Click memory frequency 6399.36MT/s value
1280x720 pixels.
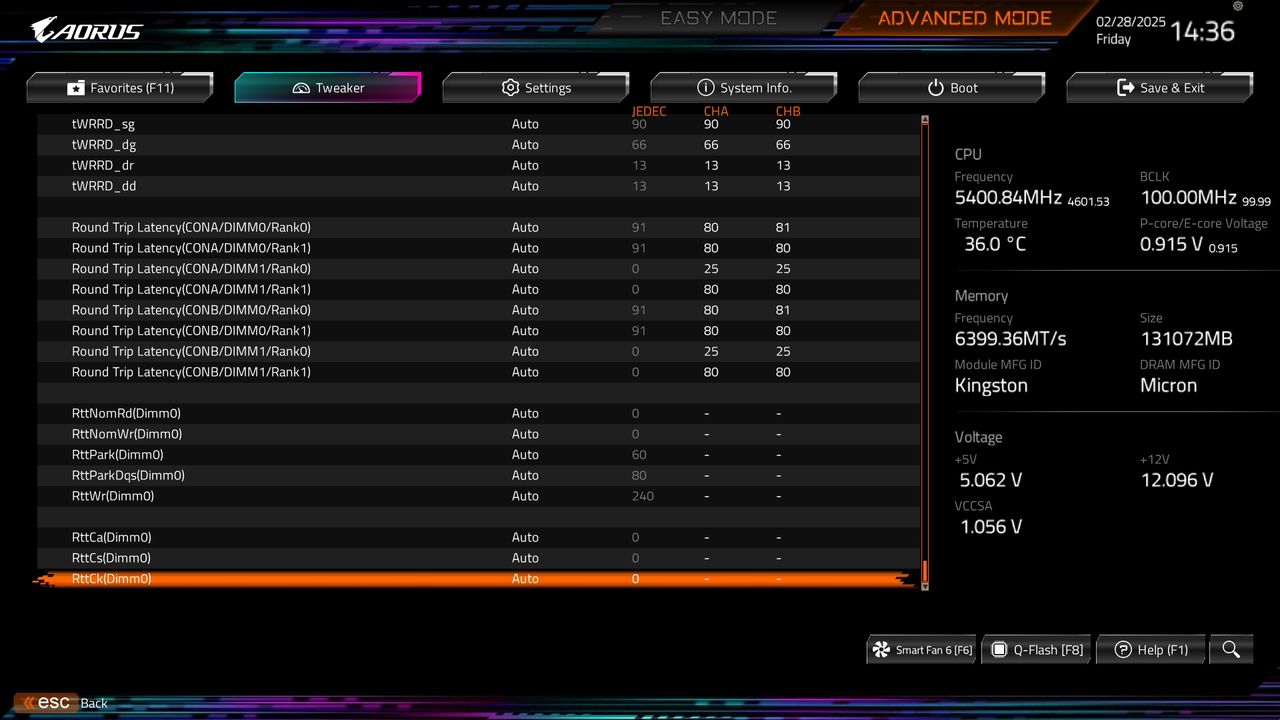tap(1010, 339)
